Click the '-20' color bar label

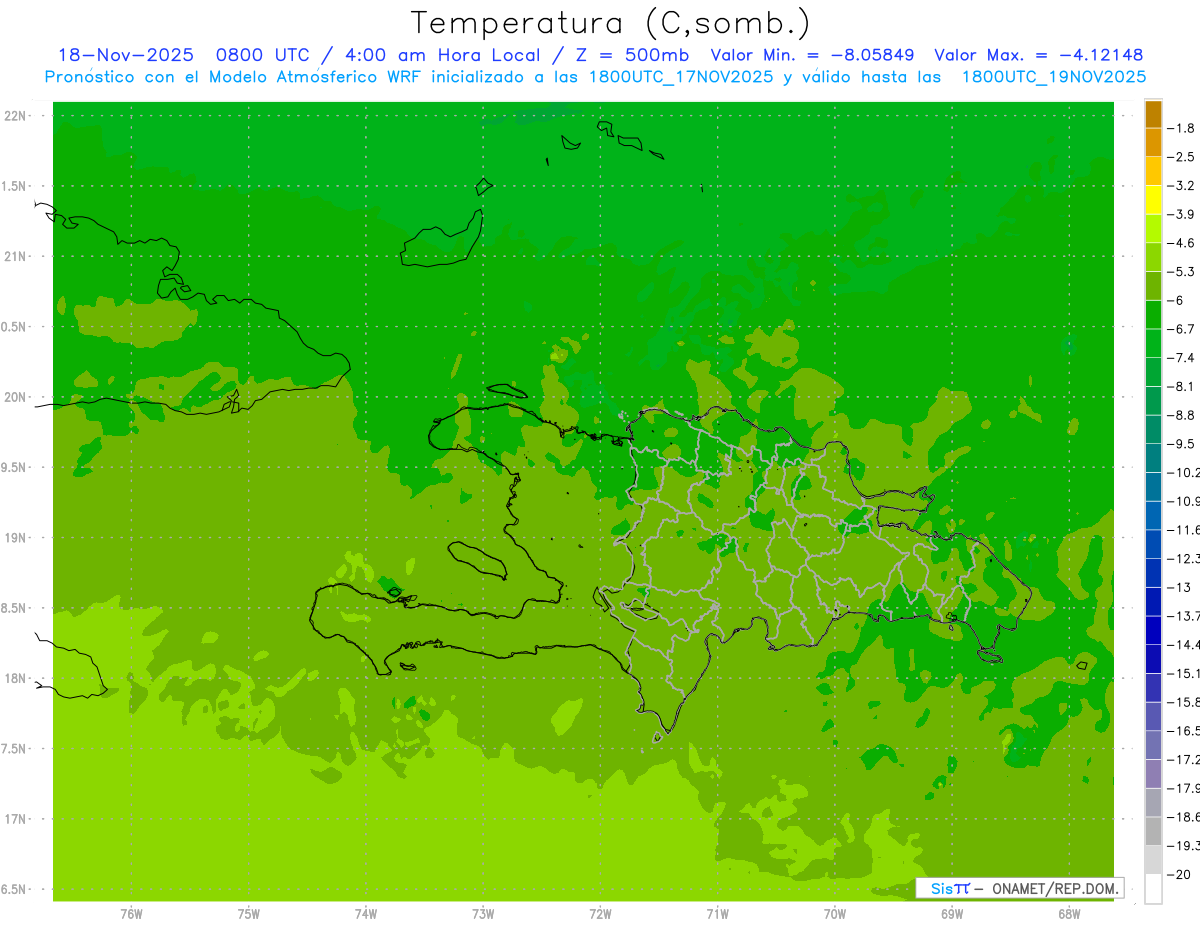pyautogui.click(x=1179, y=875)
